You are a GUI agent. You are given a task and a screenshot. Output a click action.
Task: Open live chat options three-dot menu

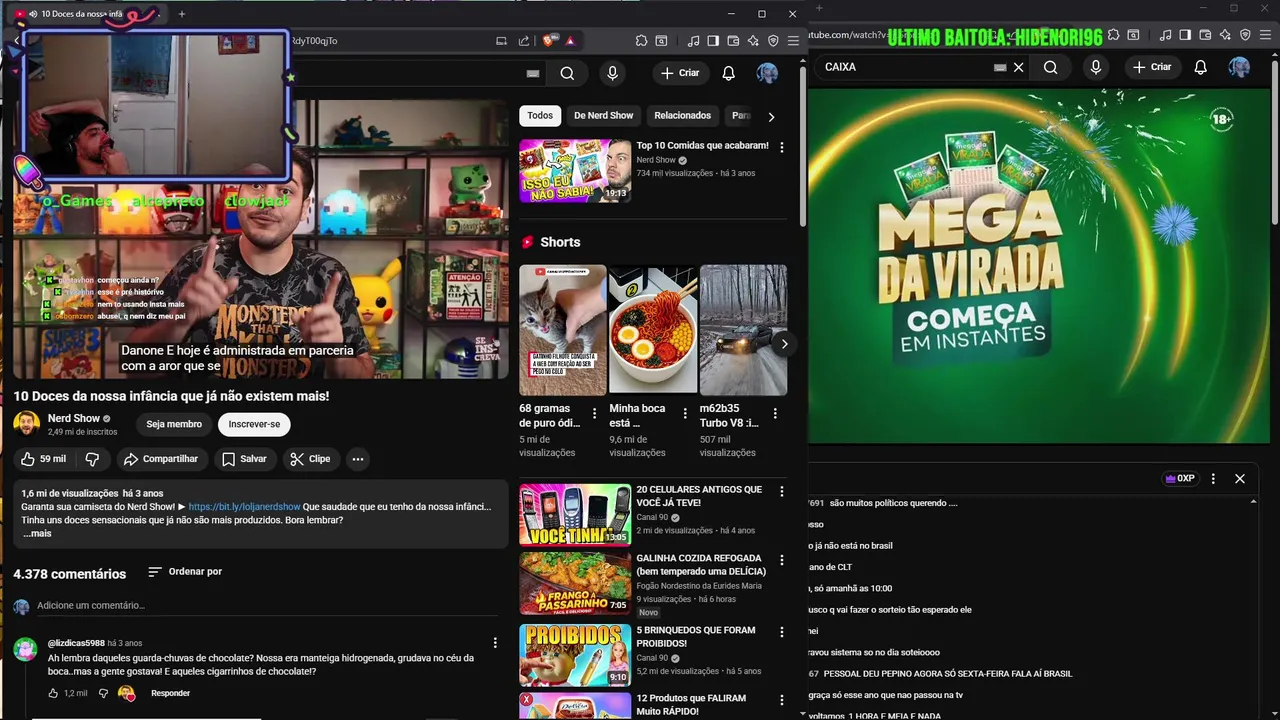(x=1213, y=479)
